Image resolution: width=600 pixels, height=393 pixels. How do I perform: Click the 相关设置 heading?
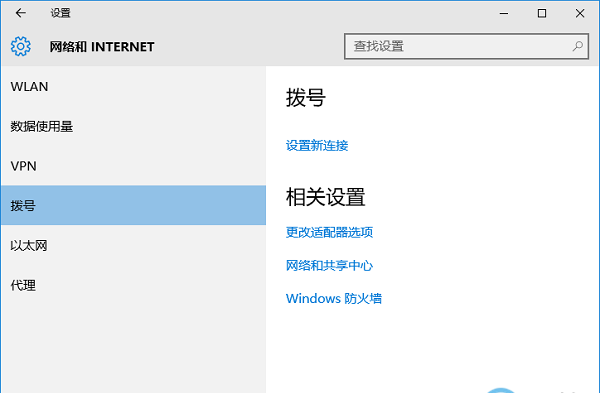tap(326, 197)
